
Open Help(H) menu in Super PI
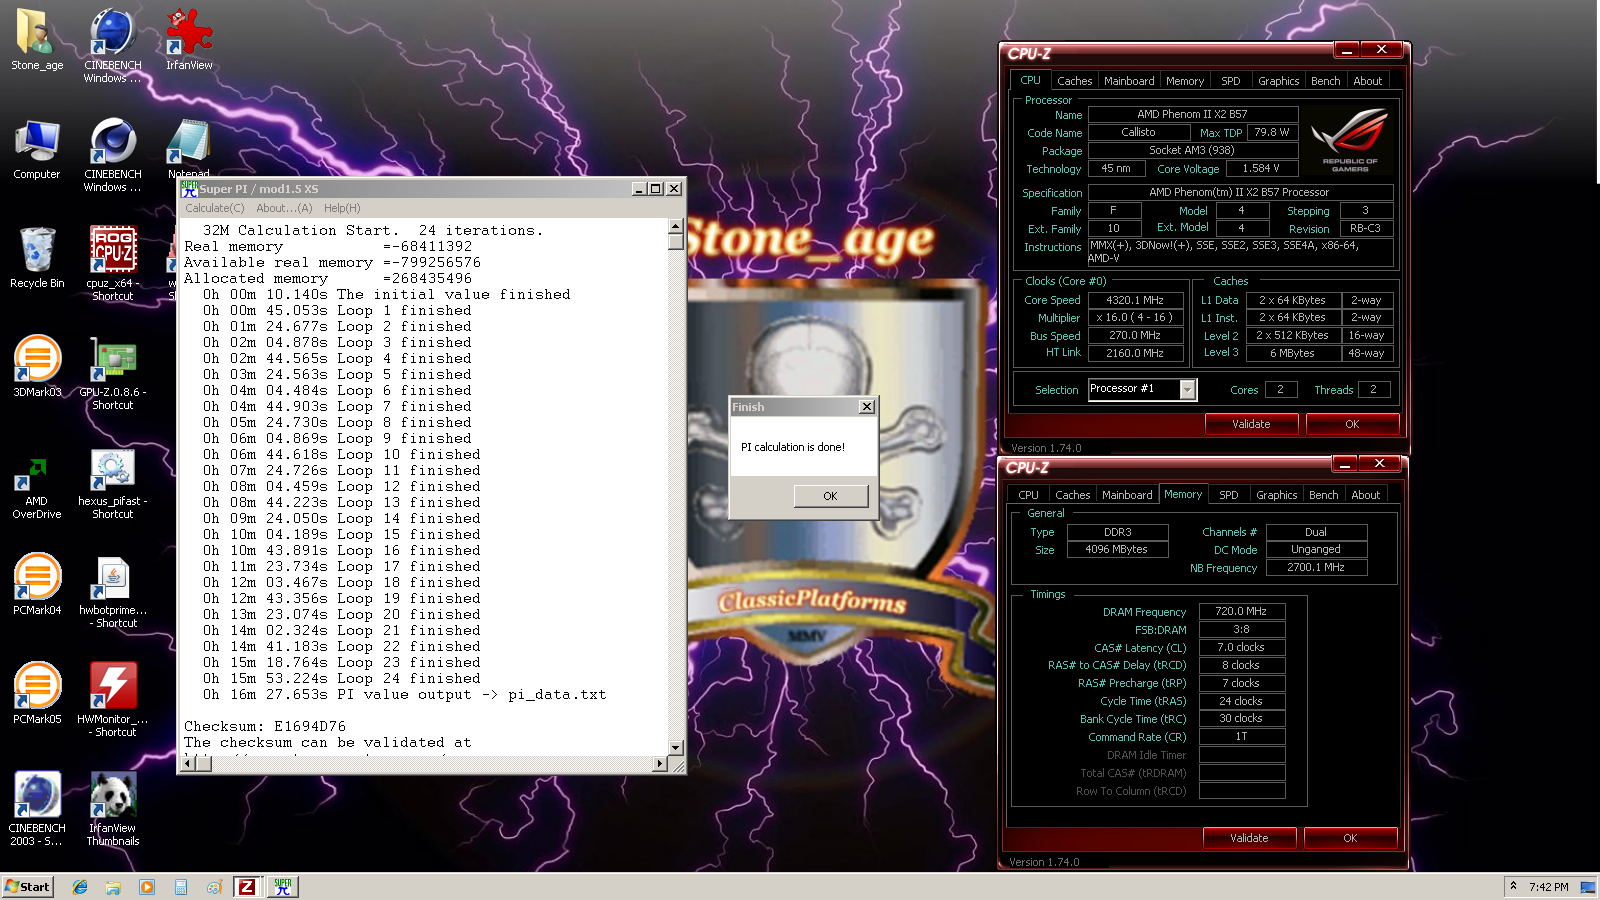coord(342,208)
